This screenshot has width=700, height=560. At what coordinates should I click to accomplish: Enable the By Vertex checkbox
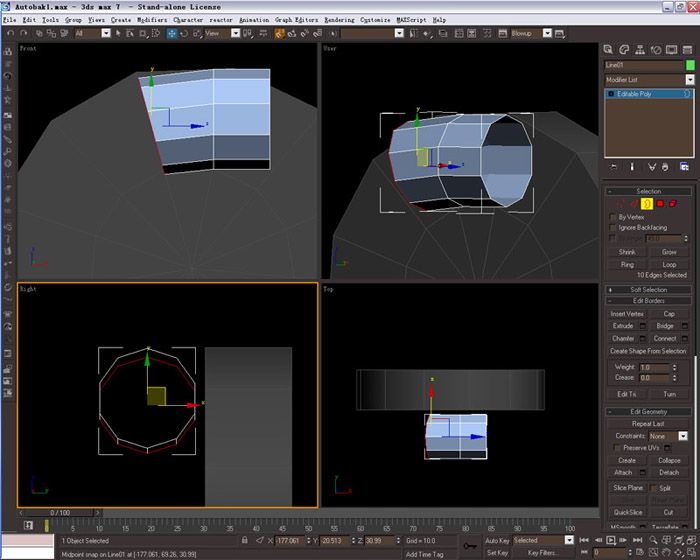click(x=613, y=217)
